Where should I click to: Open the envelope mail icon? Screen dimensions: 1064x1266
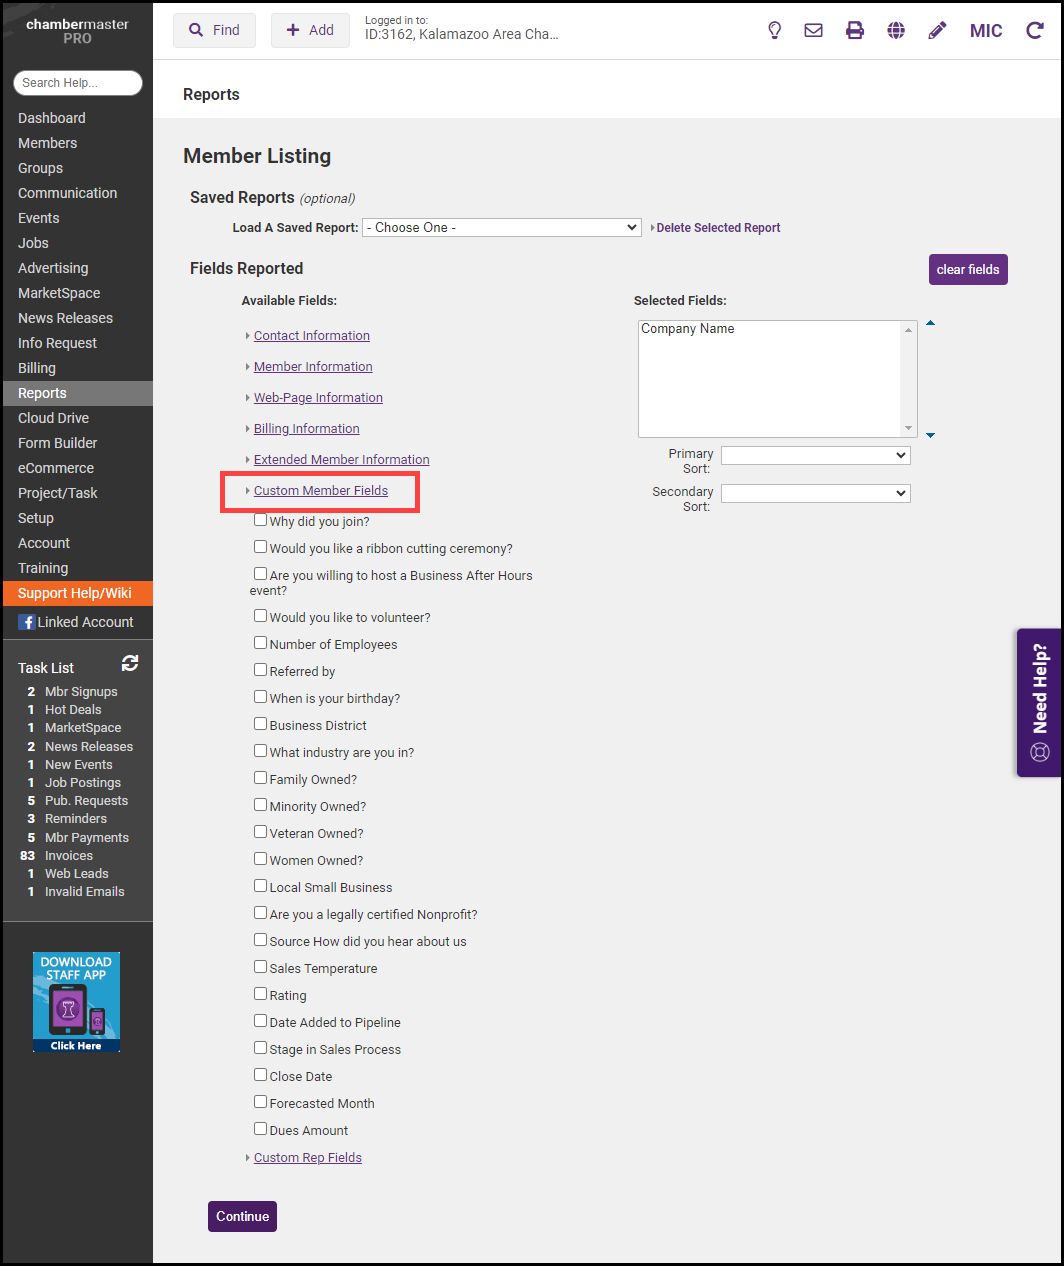814,30
